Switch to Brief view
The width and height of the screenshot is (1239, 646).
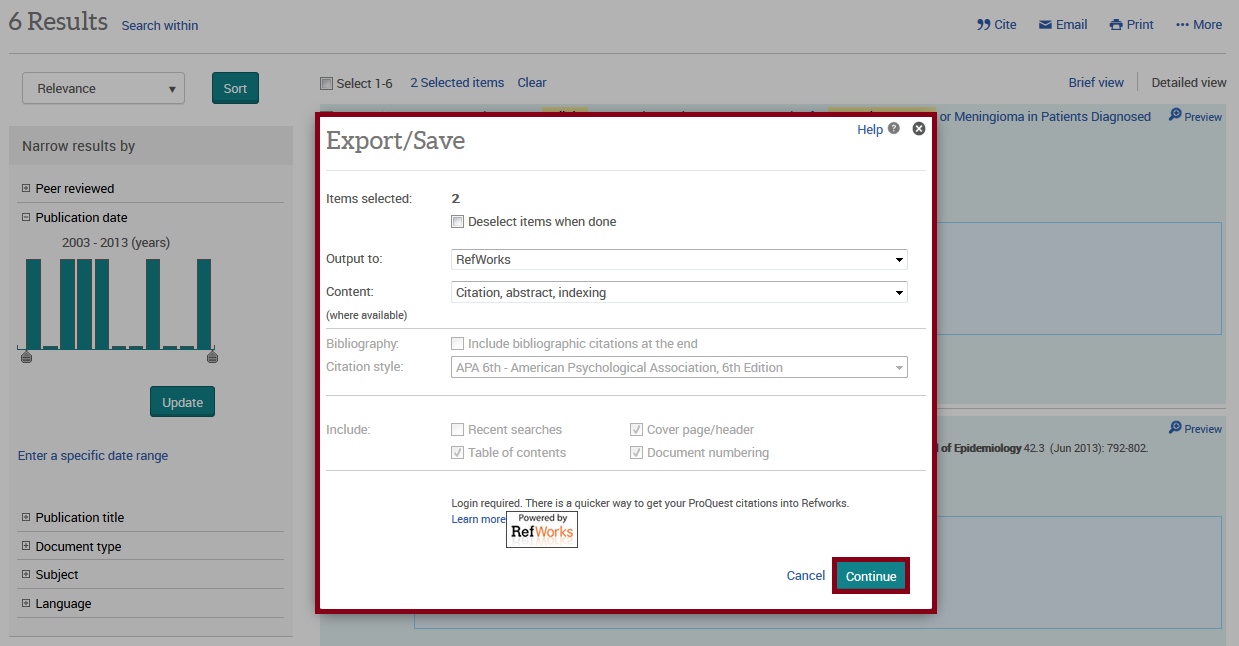click(x=1096, y=82)
